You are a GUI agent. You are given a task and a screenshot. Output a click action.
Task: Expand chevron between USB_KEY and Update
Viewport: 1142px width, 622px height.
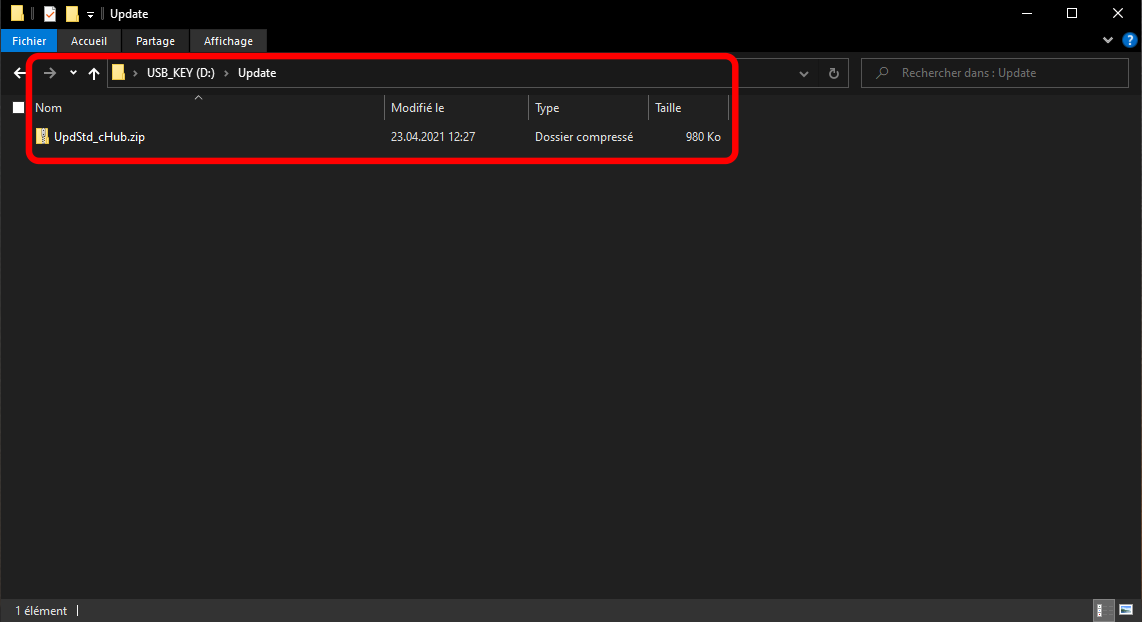pyautogui.click(x=227, y=73)
